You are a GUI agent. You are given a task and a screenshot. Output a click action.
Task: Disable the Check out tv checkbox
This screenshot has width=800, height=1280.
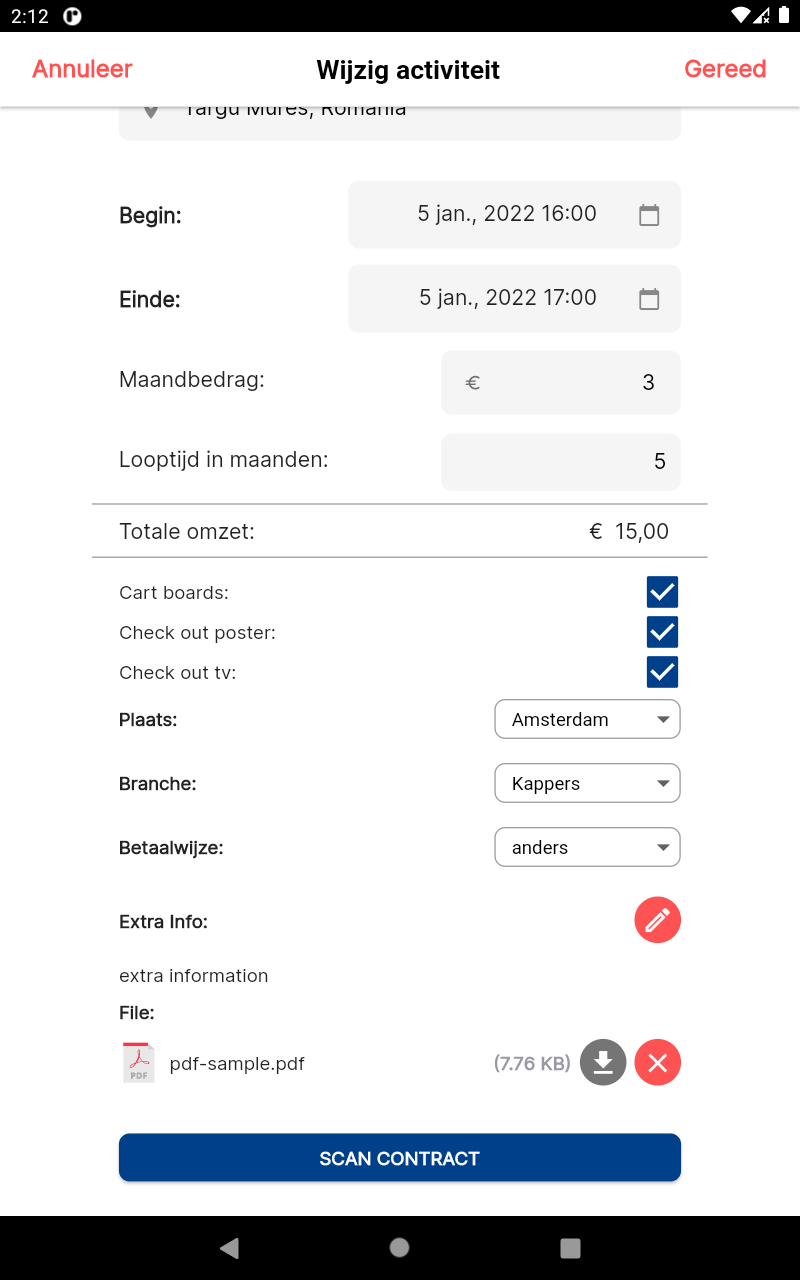pyautogui.click(x=662, y=672)
